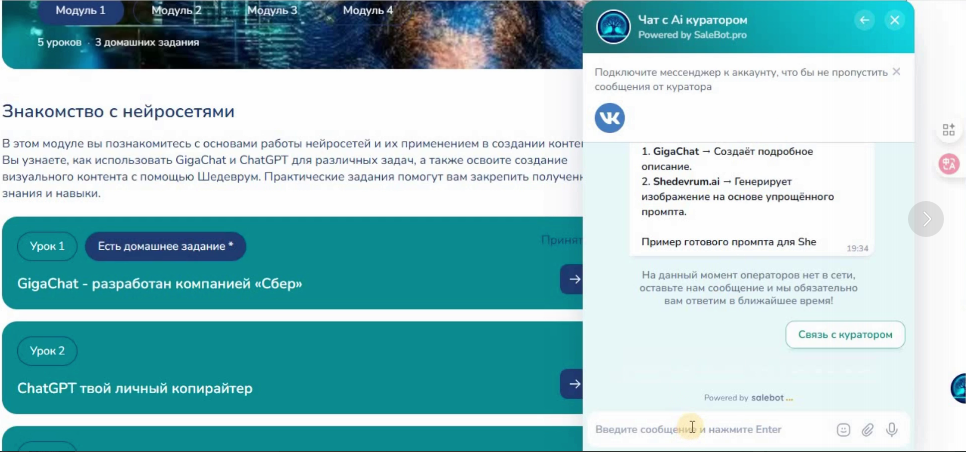The image size is (966, 452).
Task: Click the Powered by SaleBot.pro header text
Action: pyautogui.click(x=692, y=35)
